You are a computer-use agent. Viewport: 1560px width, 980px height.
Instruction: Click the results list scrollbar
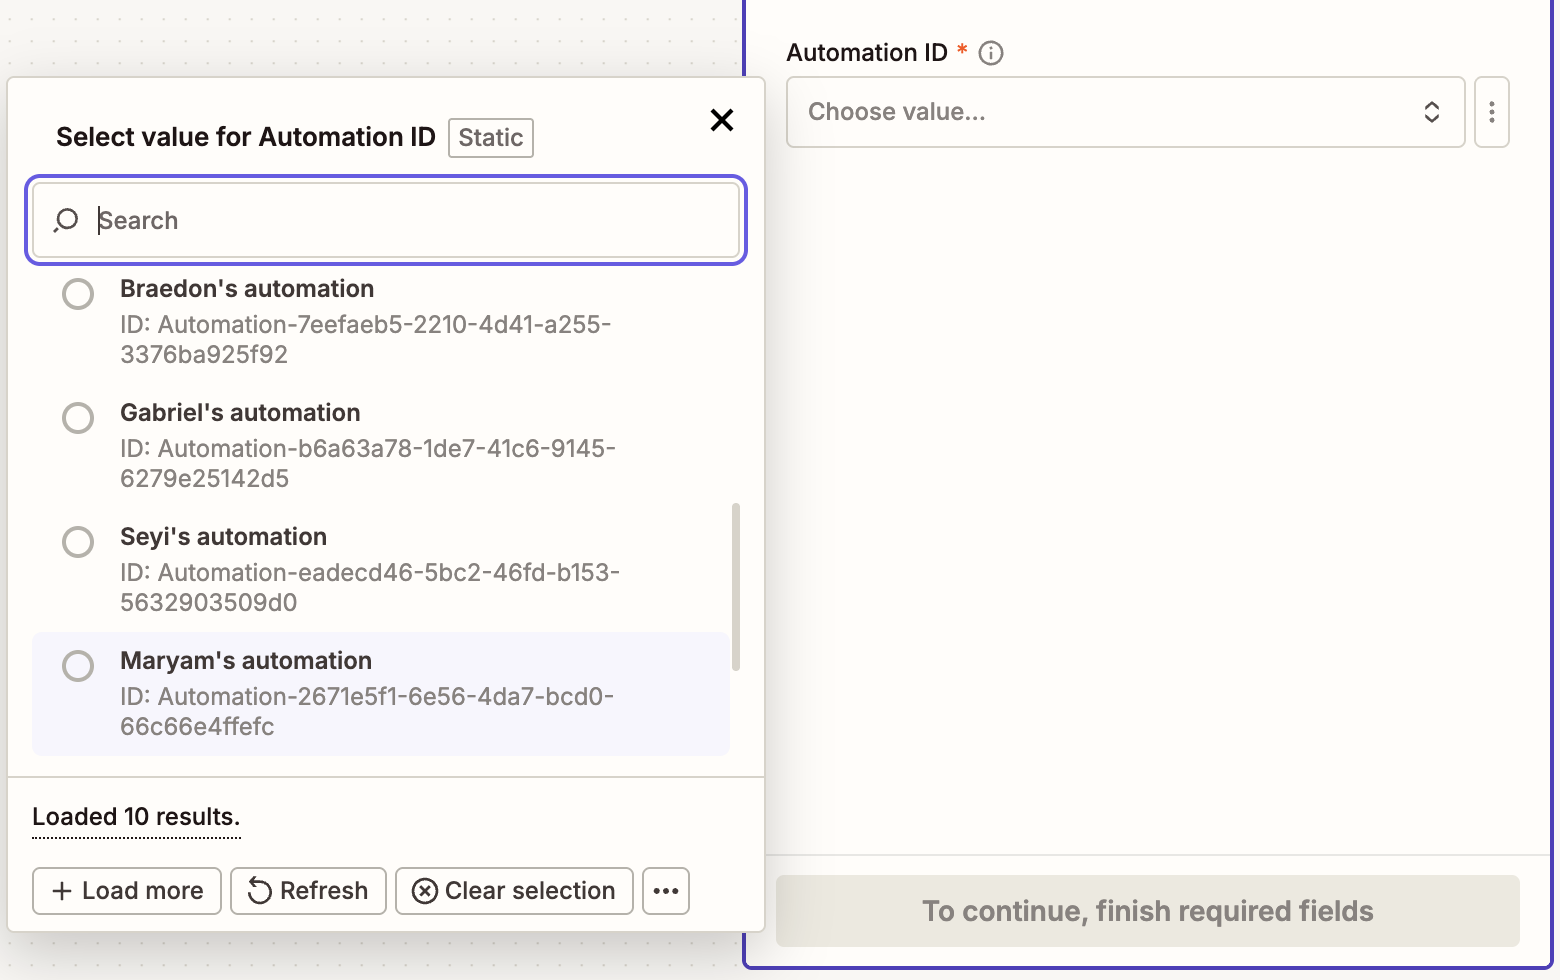click(x=736, y=586)
